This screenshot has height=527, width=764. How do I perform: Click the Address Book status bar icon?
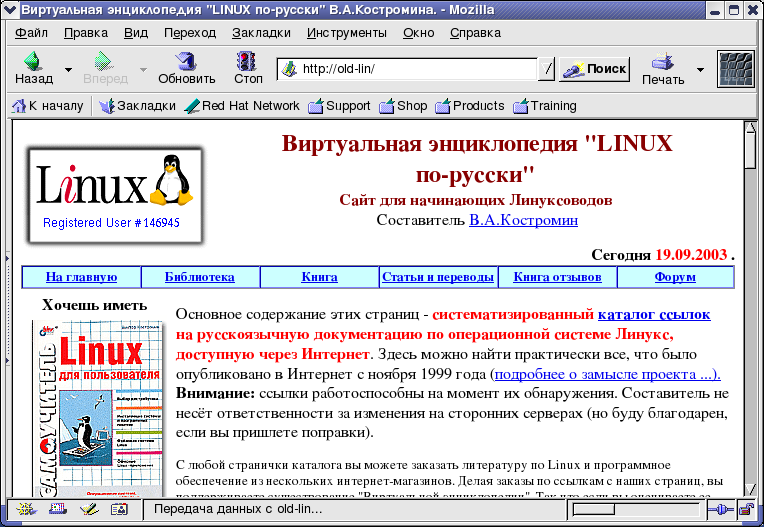(119, 510)
